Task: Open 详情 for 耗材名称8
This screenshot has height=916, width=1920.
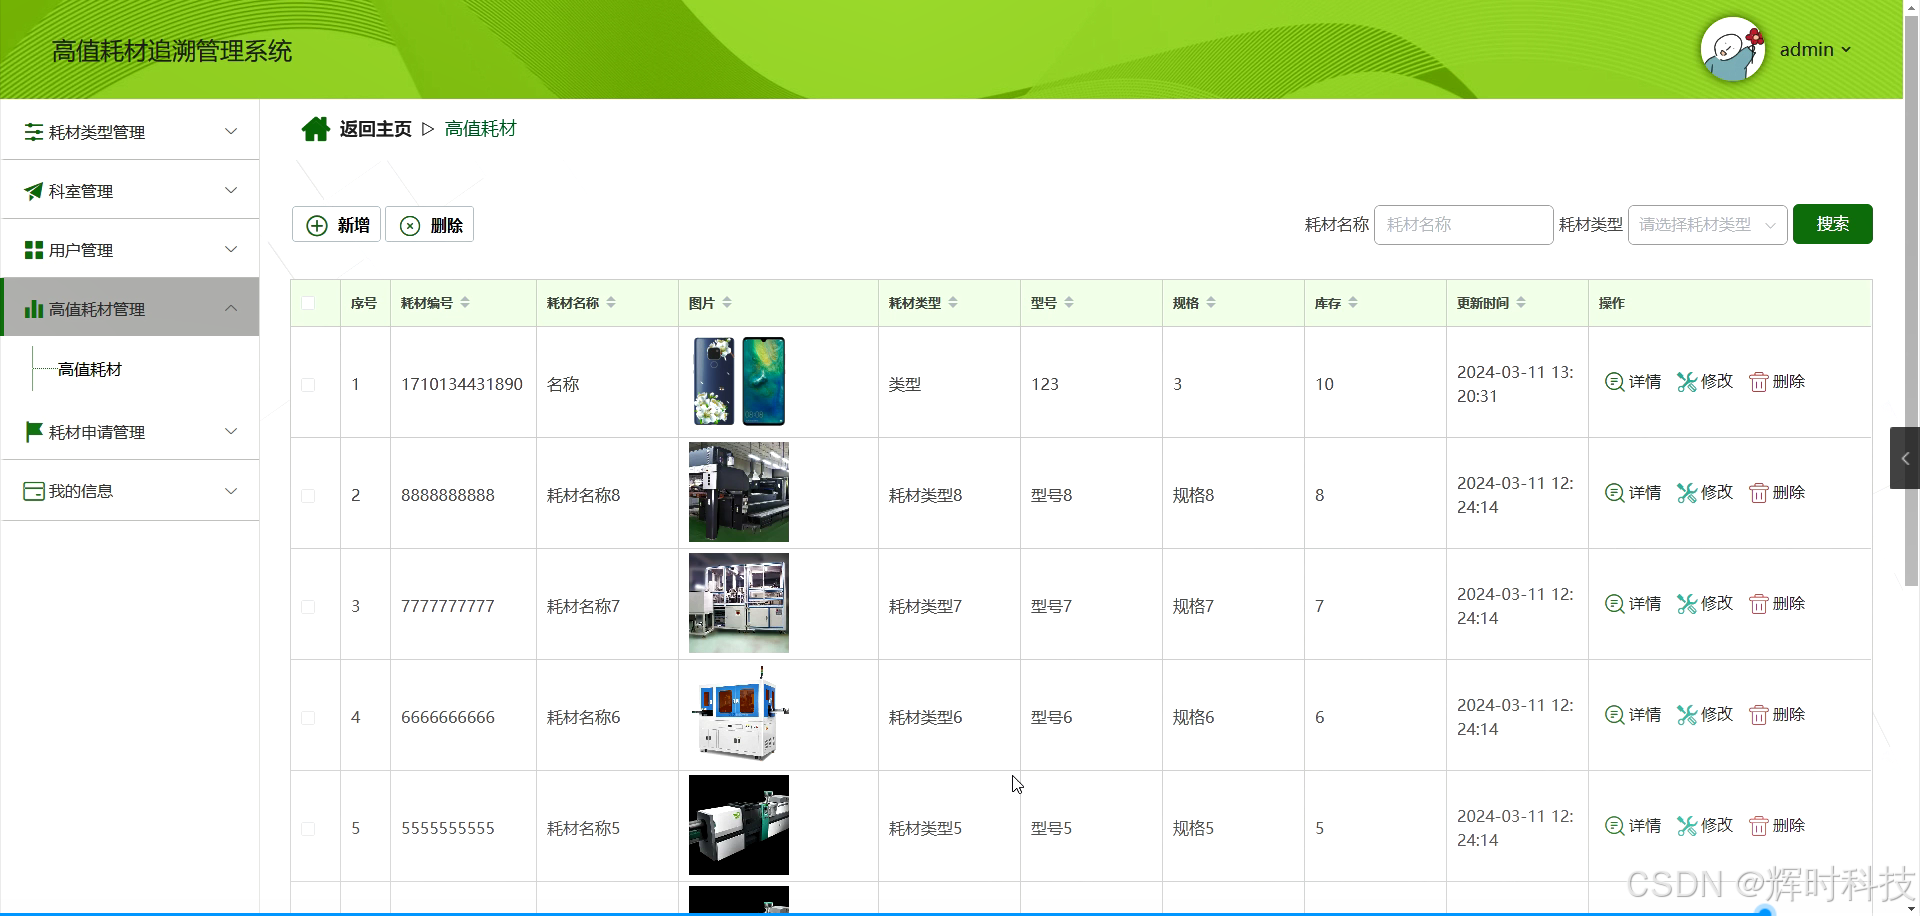Action: tap(1633, 493)
